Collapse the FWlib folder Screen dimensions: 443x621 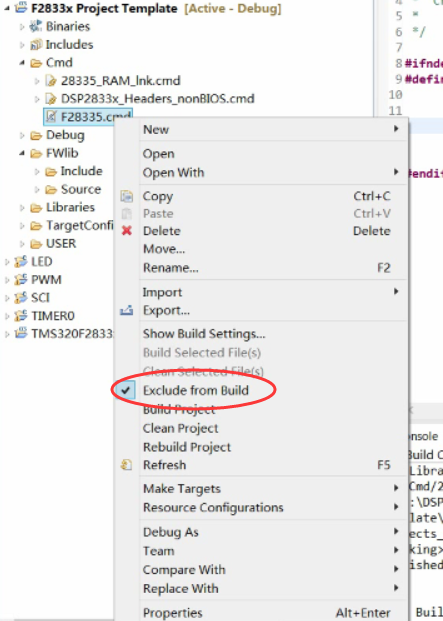point(22,154)
